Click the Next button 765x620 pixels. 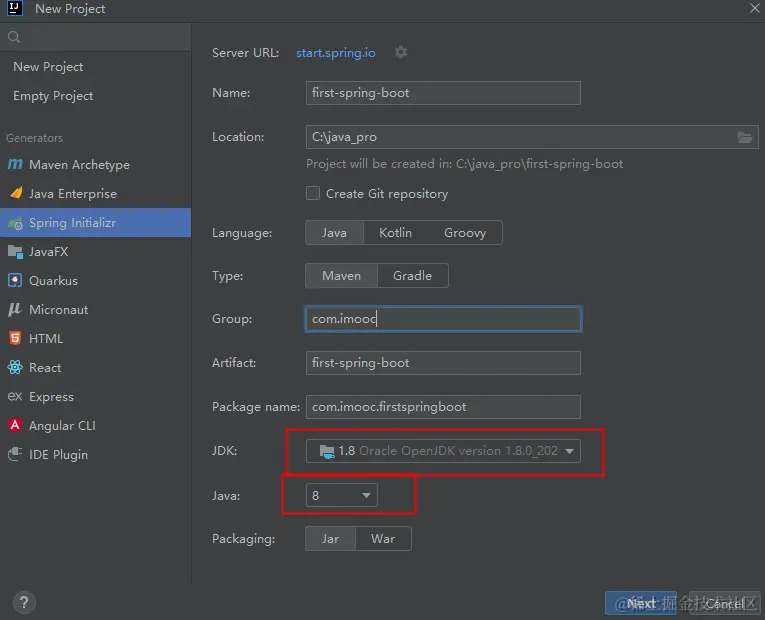pos(640,603)
